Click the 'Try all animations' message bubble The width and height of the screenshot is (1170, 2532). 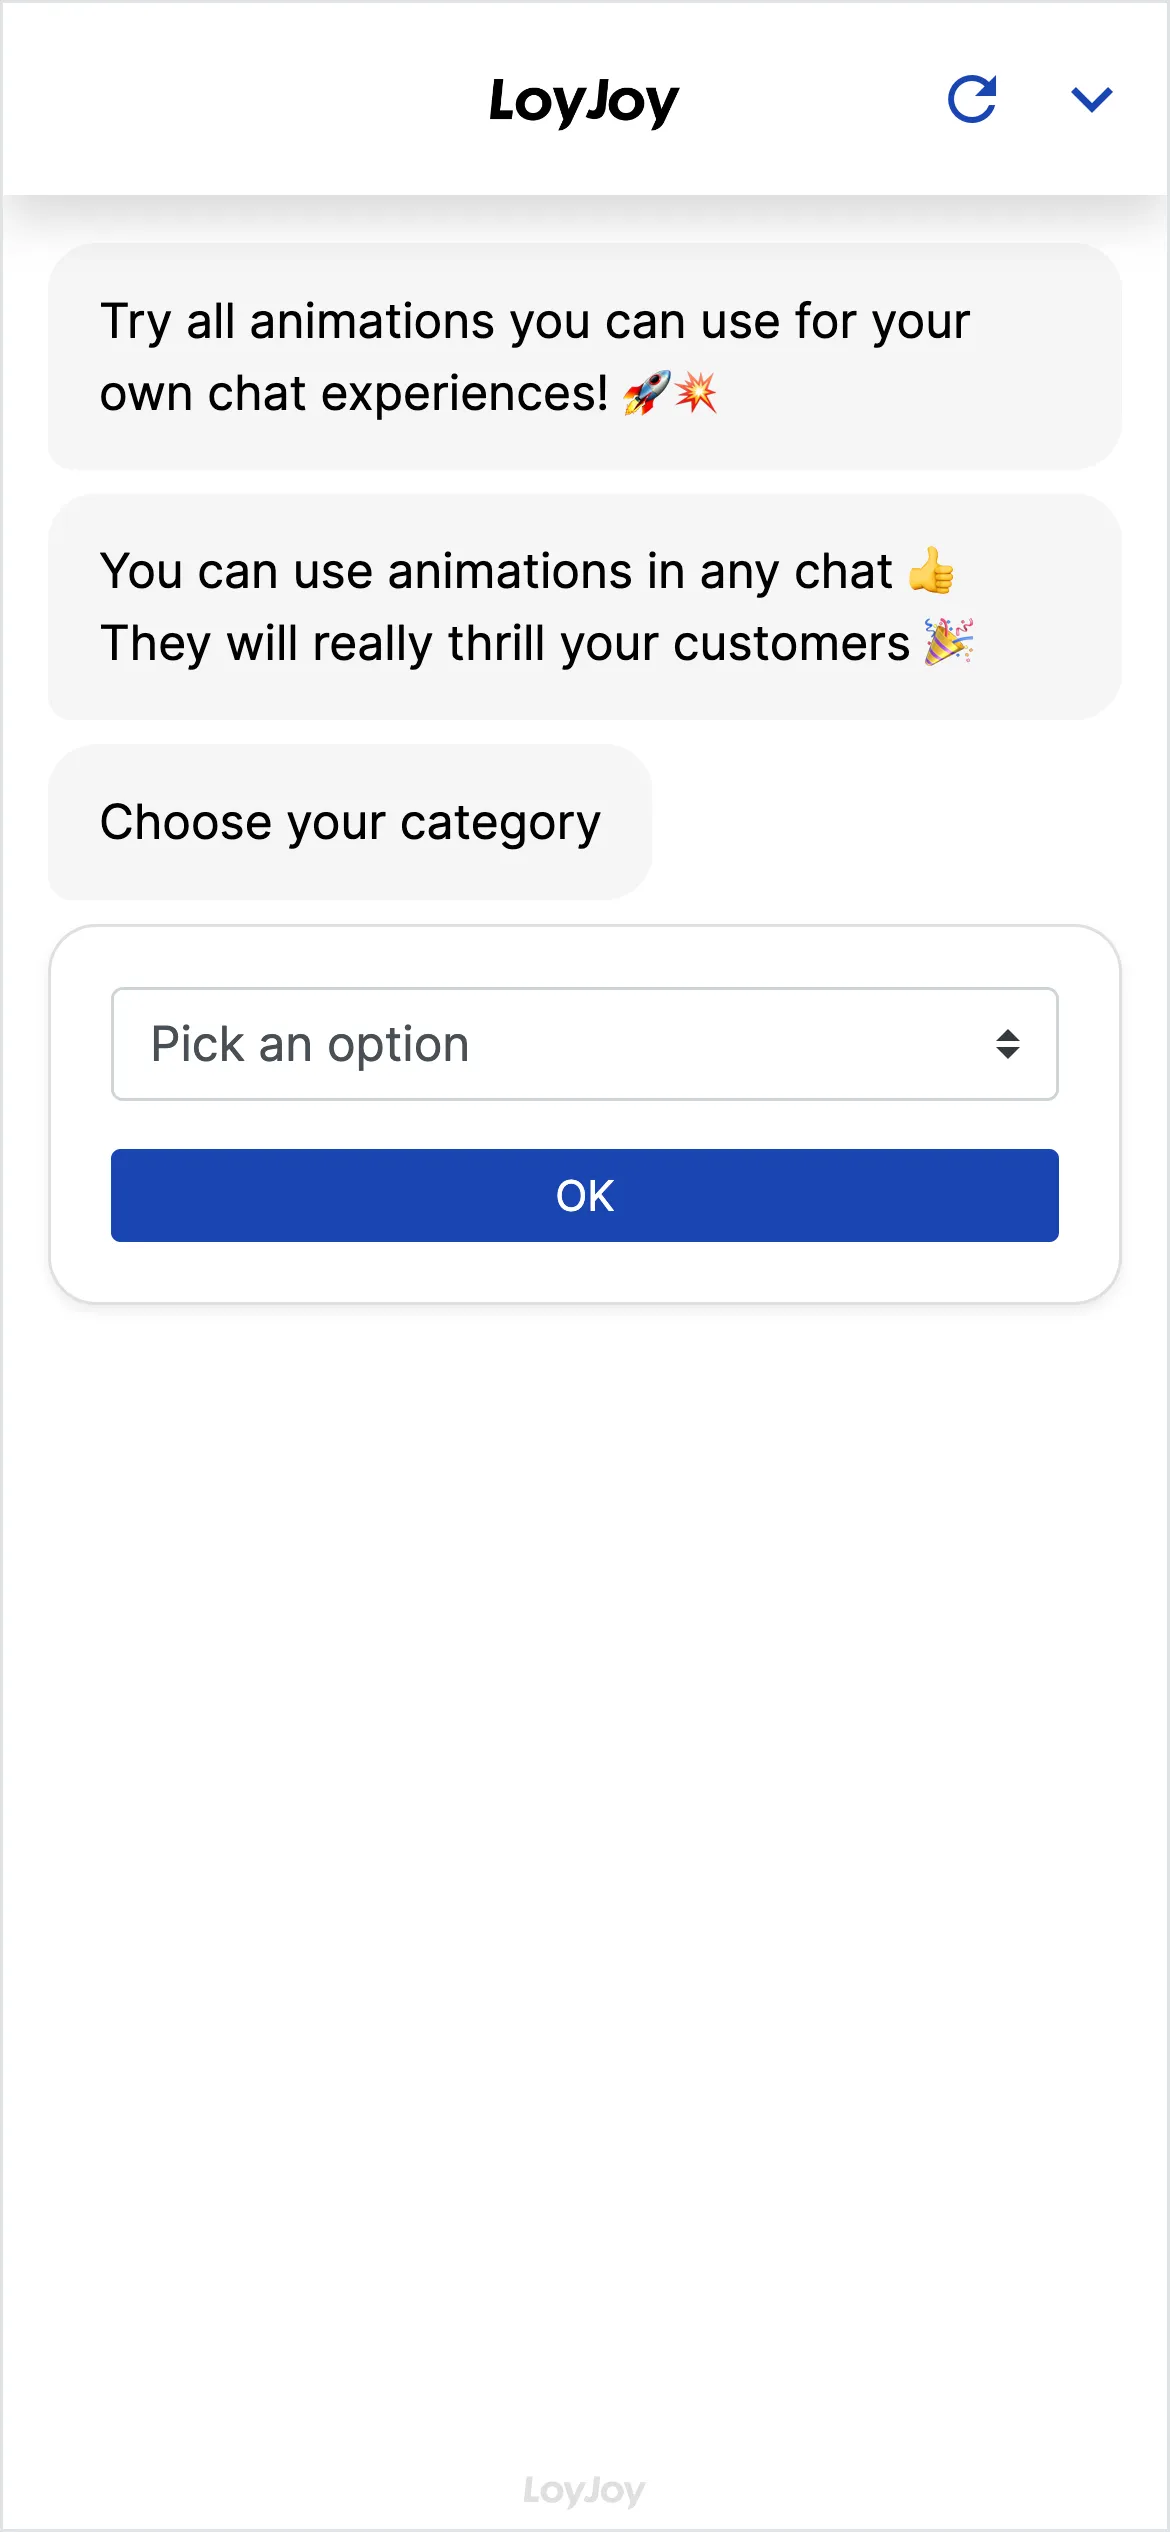[x=584, y=356]
